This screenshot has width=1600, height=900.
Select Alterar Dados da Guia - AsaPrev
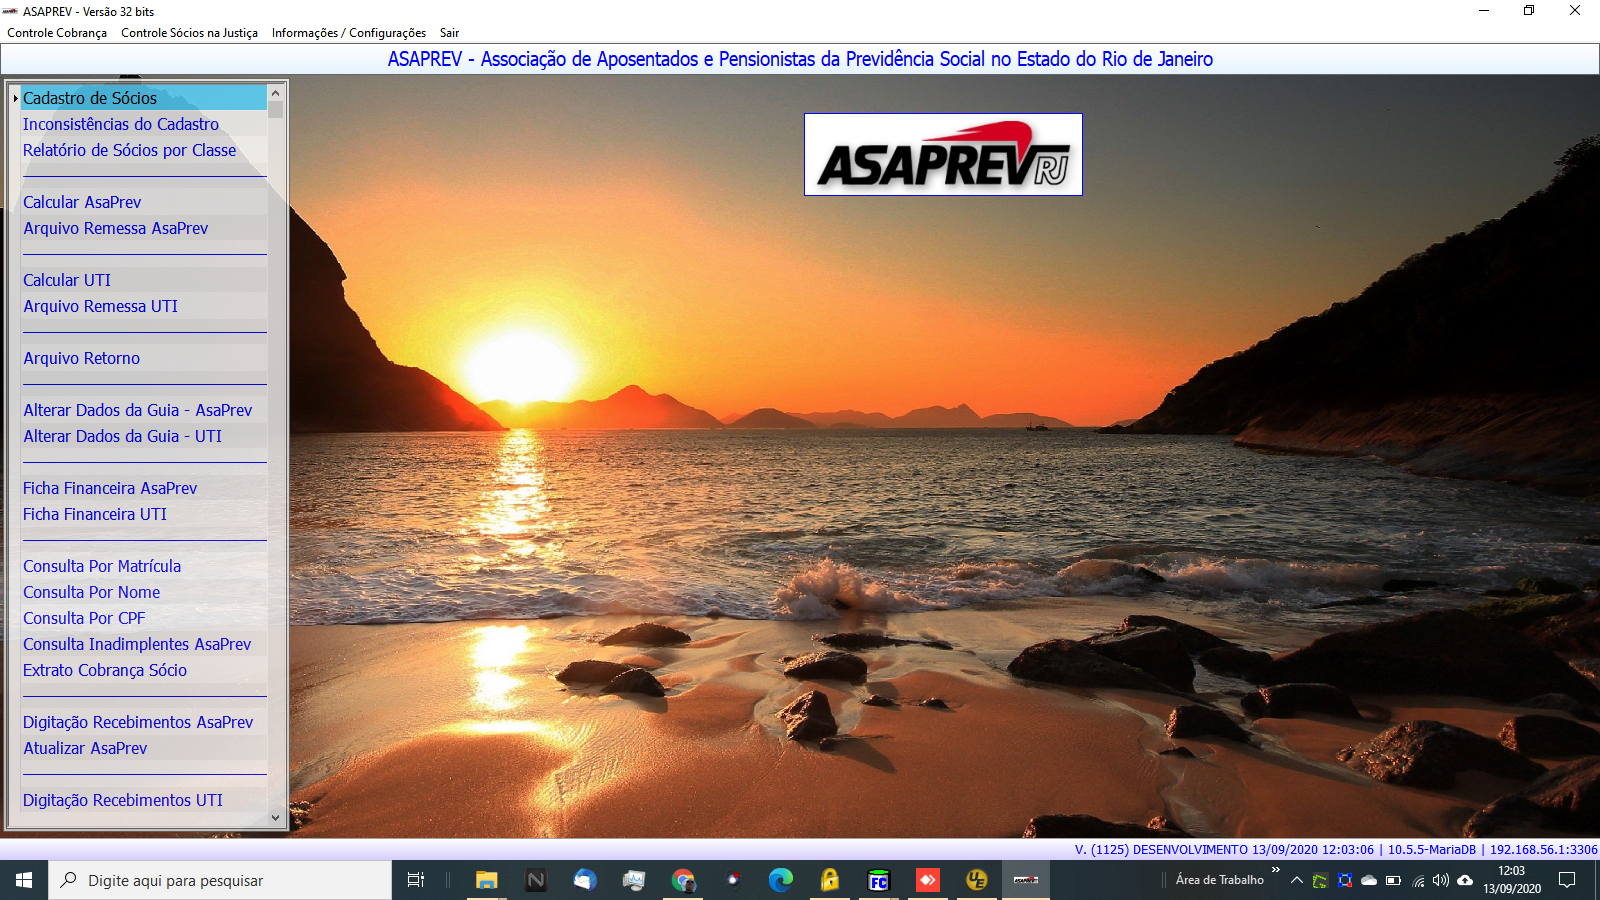(144, 410)
